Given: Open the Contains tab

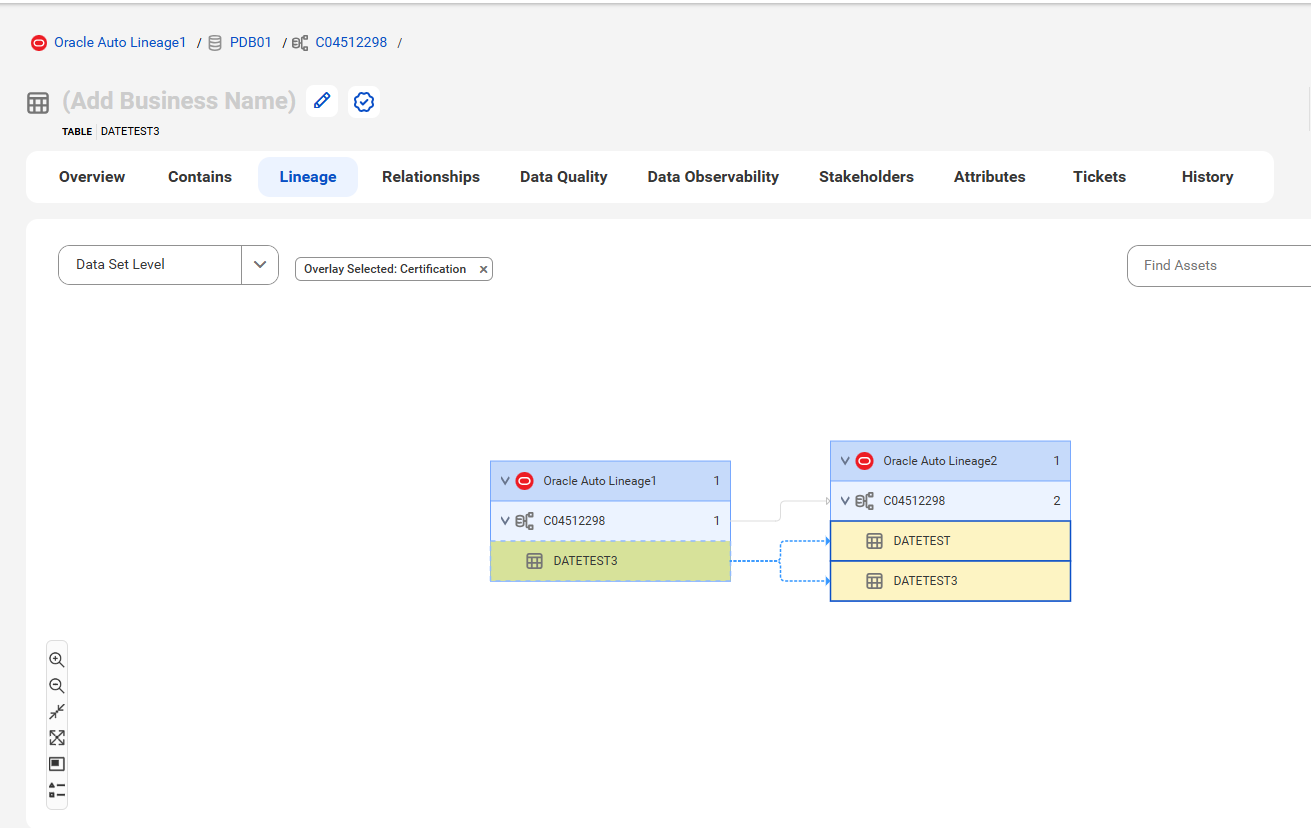Looking at the screenshot, I should pos(200,177).
